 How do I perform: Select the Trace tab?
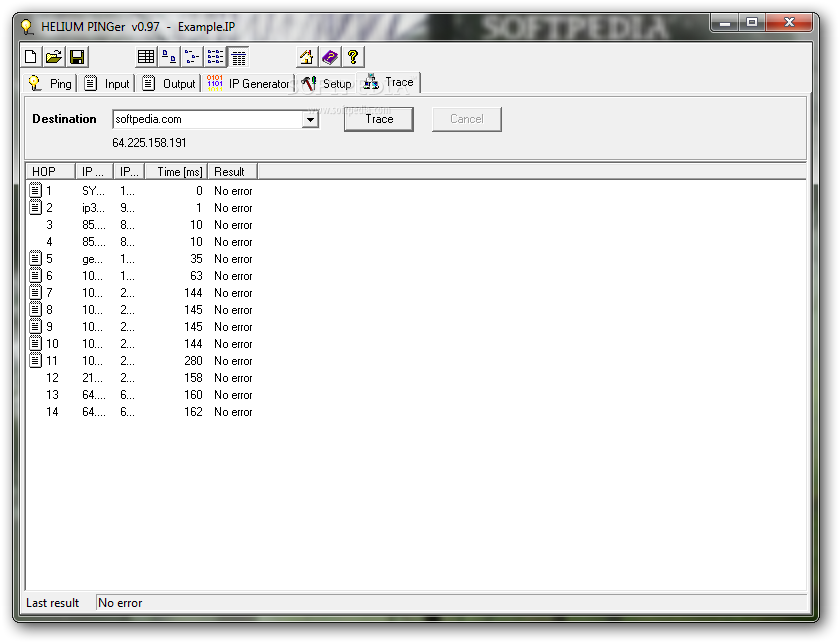(x=388, y=82)
